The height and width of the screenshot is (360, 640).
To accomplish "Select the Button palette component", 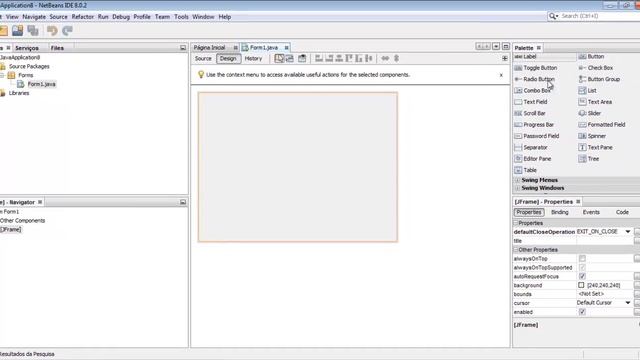I will coord(592,57).
